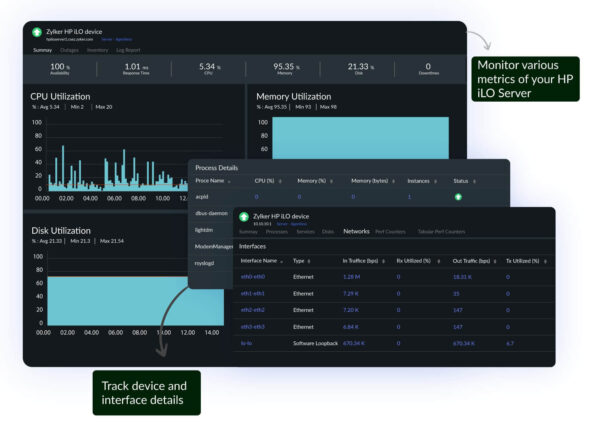Click the 0 Downtimes metric
This screenshot has width=600, height=422.
[429, 68]
